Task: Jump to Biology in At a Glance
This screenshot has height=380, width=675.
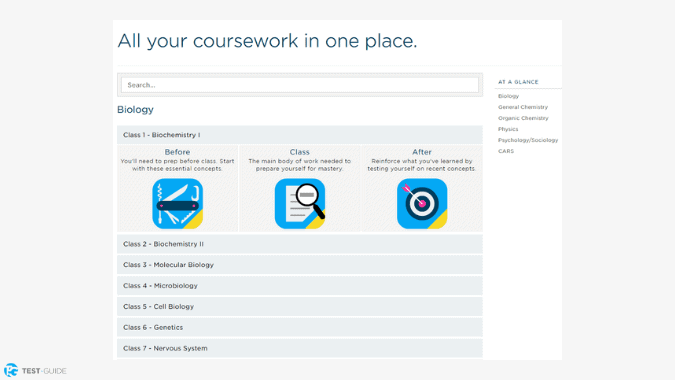Action: (508, 96)
